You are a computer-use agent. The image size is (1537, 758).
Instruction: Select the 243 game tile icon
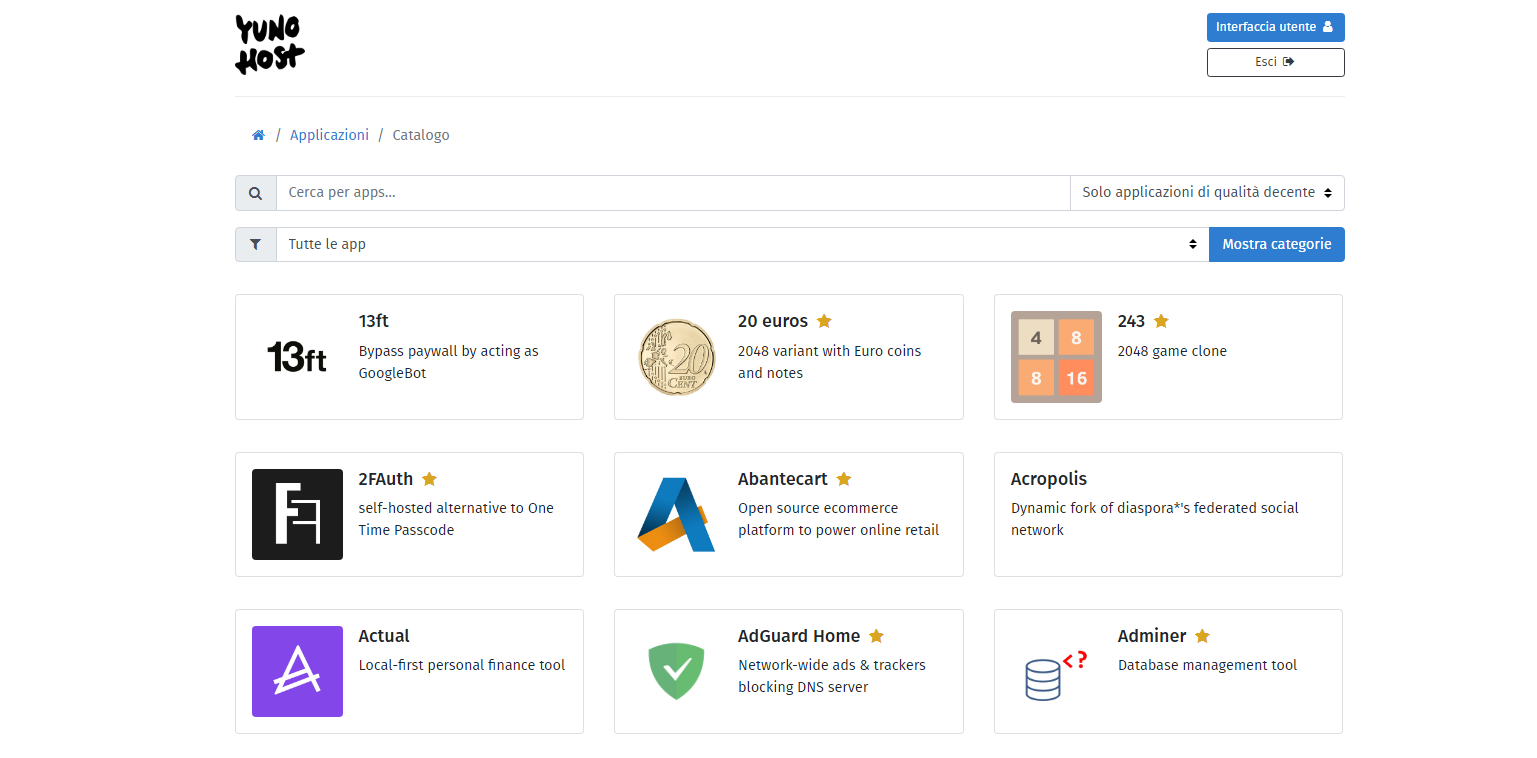1056,357
